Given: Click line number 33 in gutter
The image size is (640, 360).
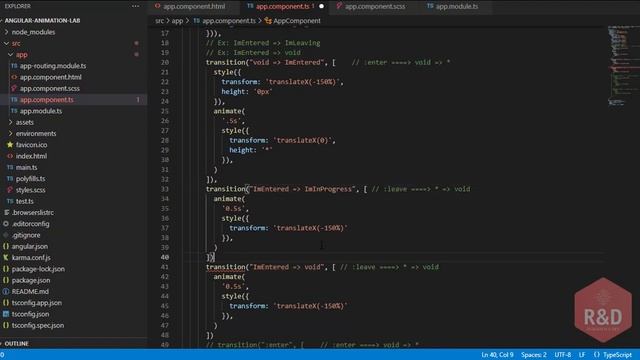Looking at the screenshot, I should [x=164, y=189].
